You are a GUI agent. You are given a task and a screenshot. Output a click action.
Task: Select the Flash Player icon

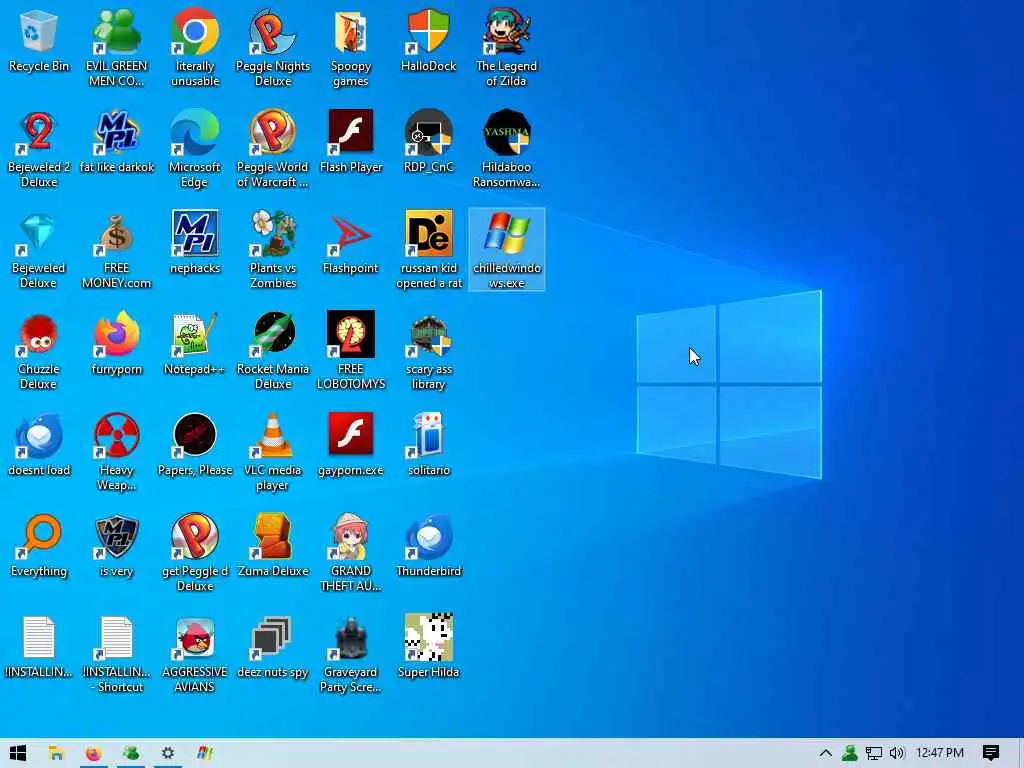click(x=351, y=140)
